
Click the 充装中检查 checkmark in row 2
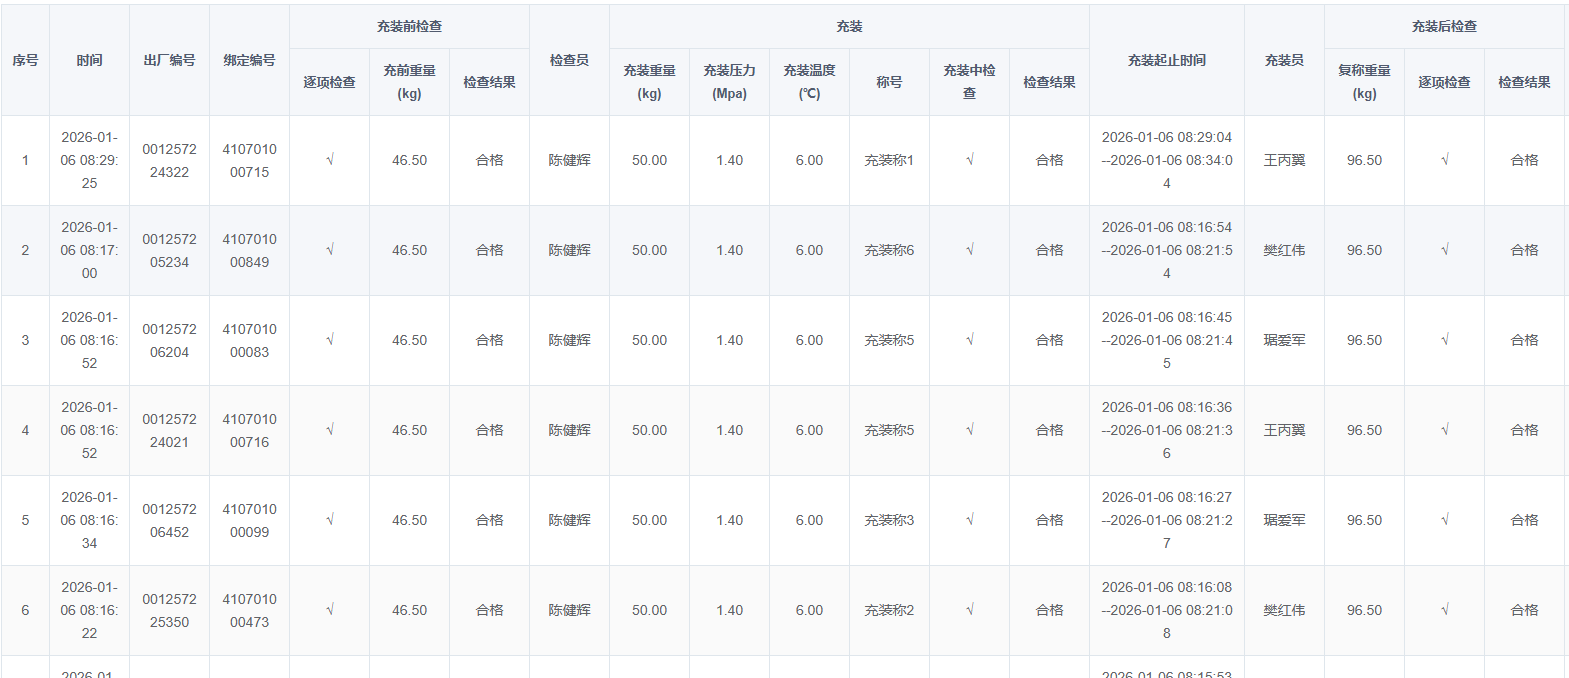(969, 250)
